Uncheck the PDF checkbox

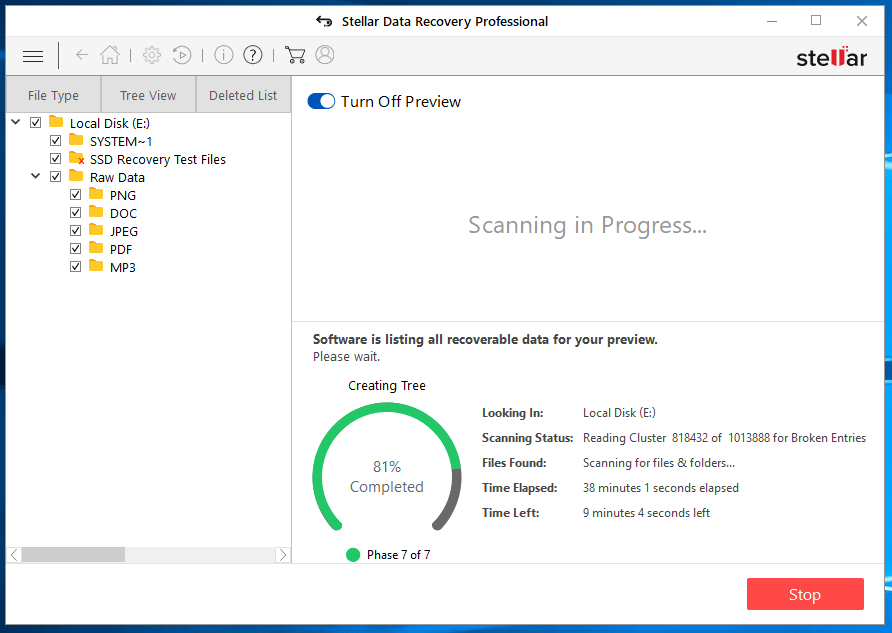[x=75, y=249]
